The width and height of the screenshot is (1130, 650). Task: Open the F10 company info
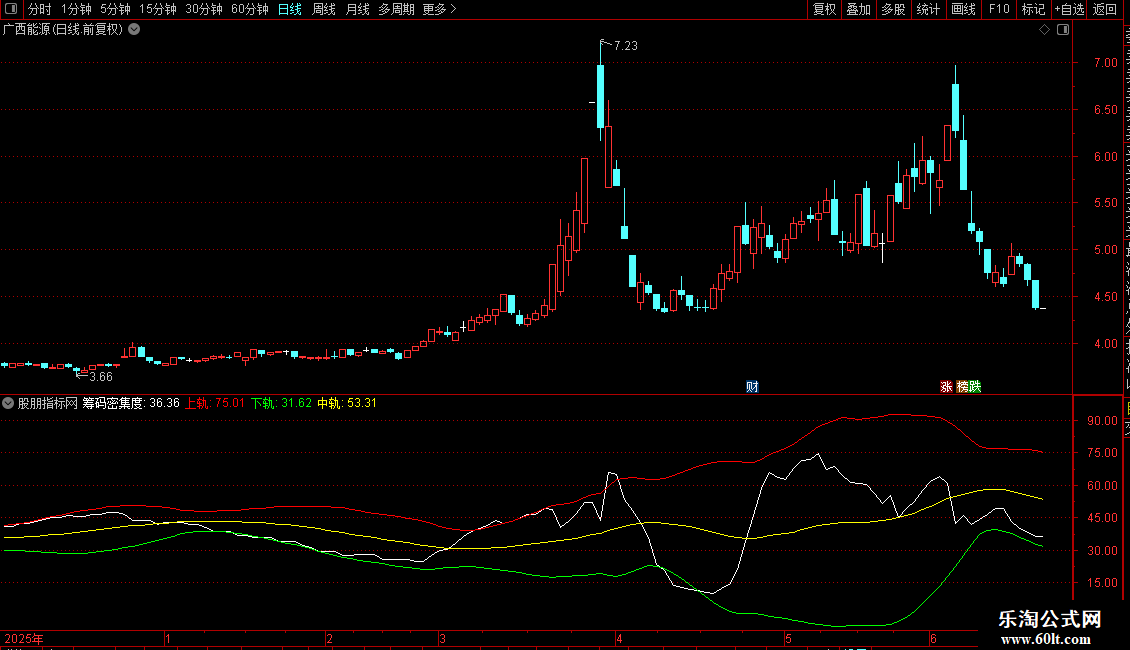click(x=999, y=9)
